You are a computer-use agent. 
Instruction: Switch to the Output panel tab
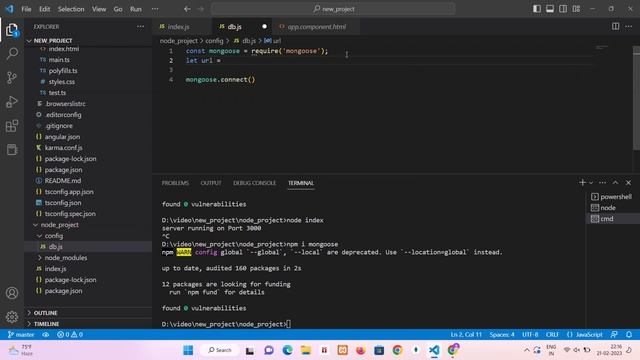211,183
